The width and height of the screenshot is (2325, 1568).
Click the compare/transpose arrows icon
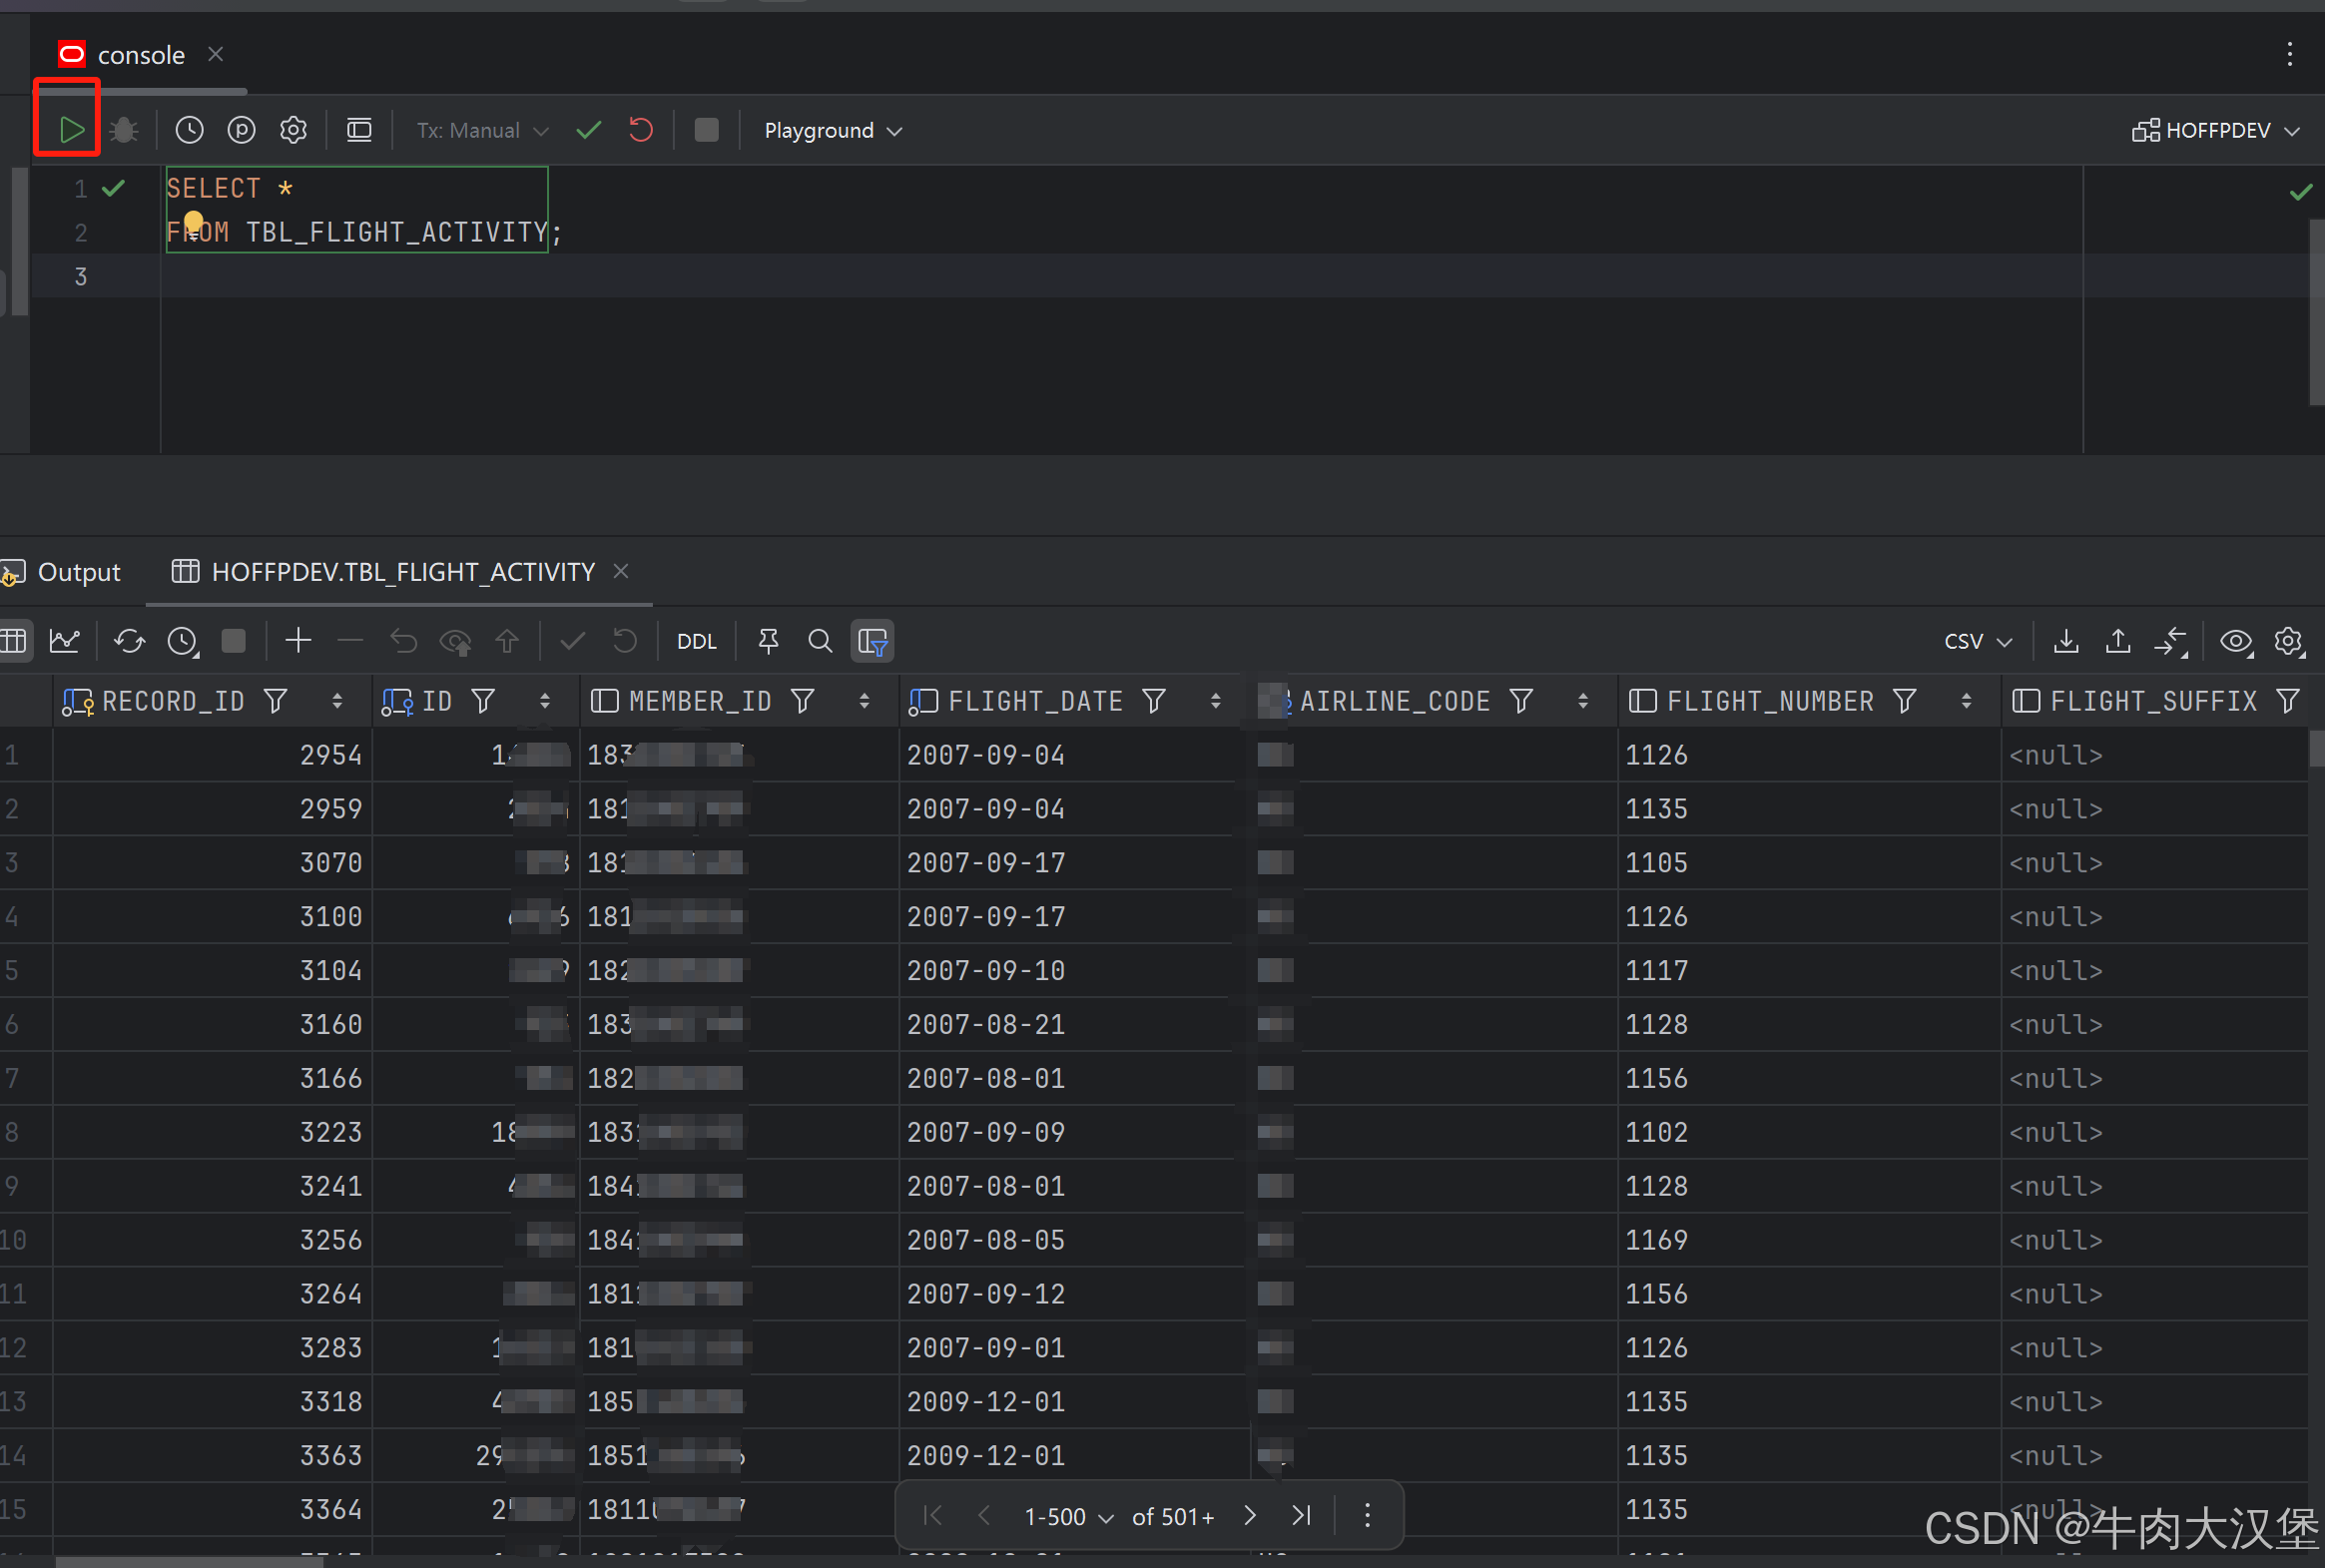point(2170,641)
